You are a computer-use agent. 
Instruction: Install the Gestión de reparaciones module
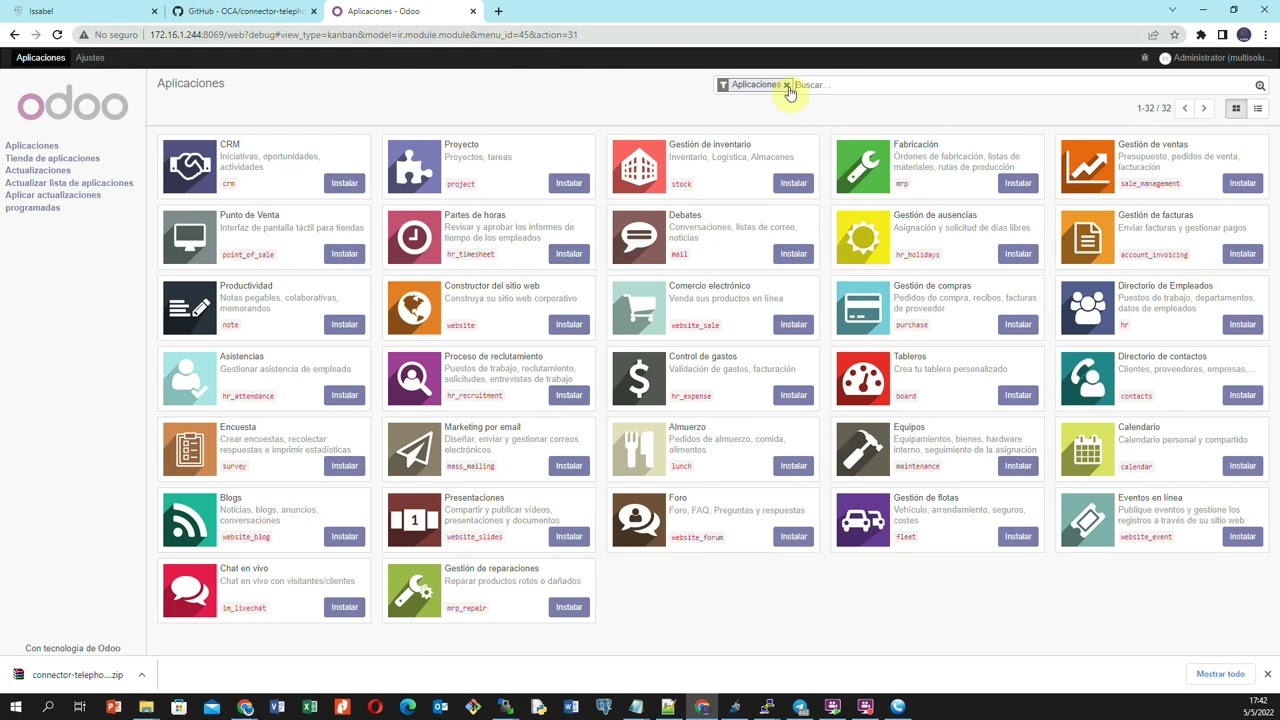pyautogui.click(x=569, y=607)
